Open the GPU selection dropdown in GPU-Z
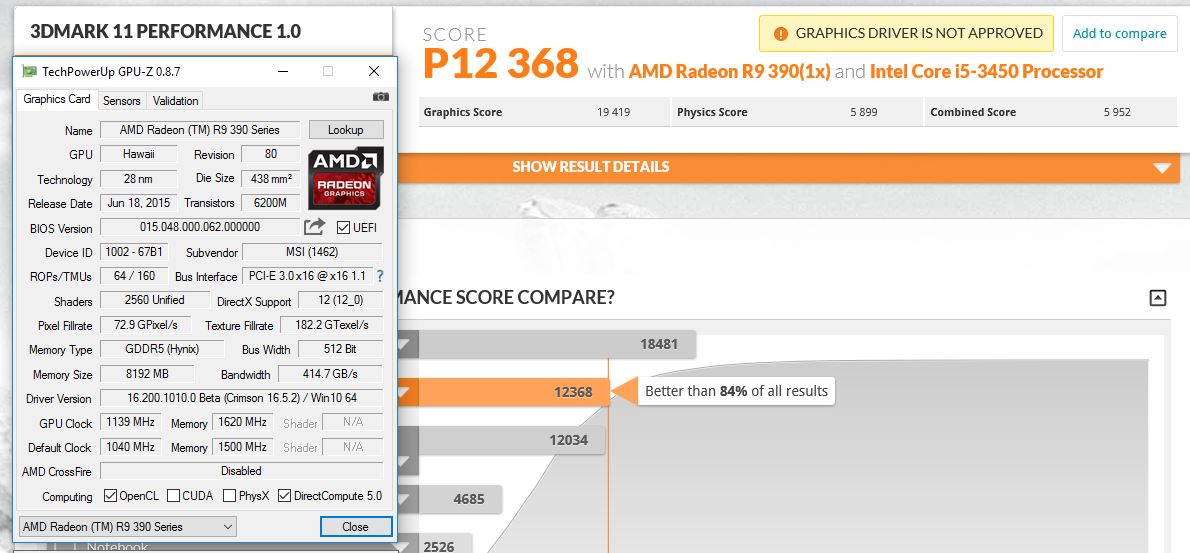 point(127,526)
